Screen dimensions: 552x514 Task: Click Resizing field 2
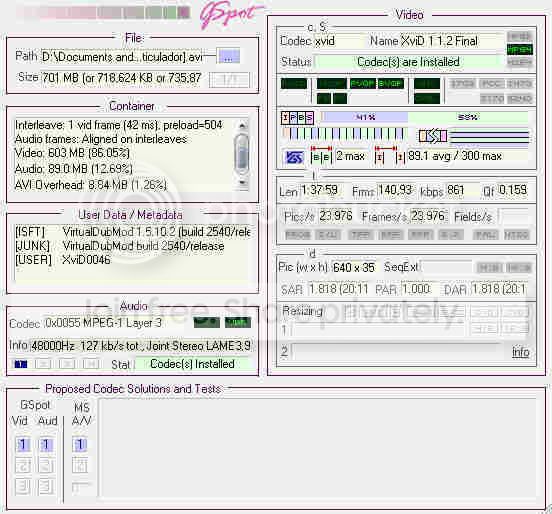pyautogui.click(x=396, y=351)
